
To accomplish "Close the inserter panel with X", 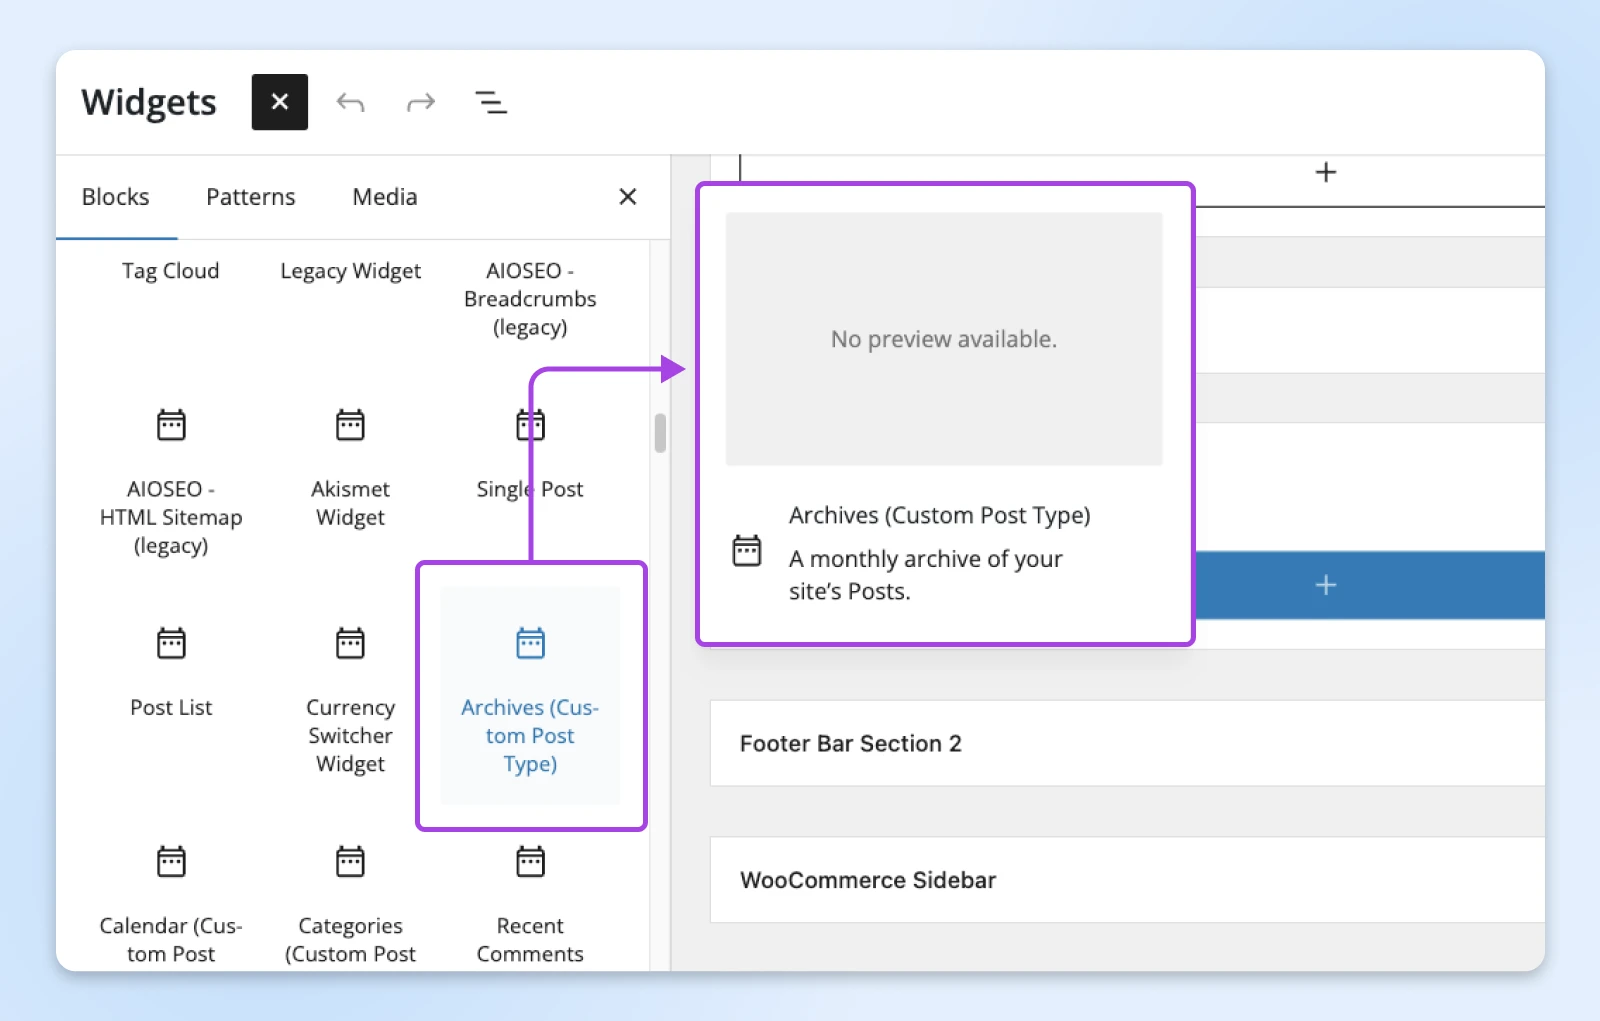I will tap(627, 197).
